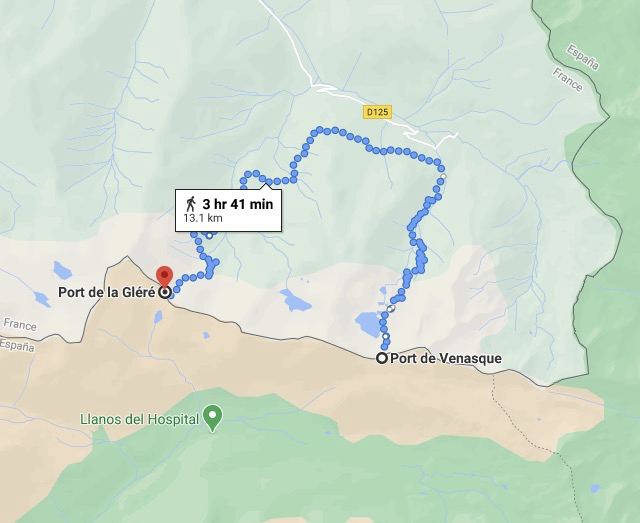
Task: Click the España label at top right border
Action: click(x=583, y=58)
